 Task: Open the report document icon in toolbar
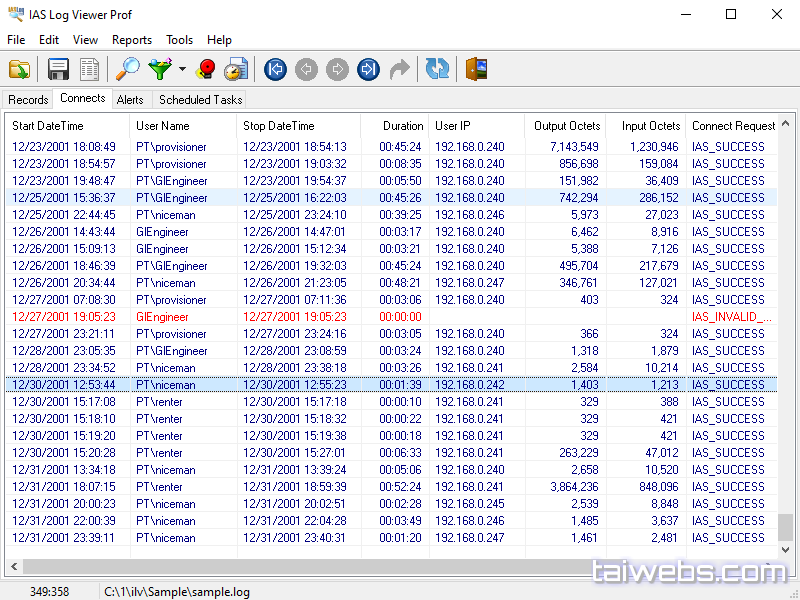[x=90, y=69]
